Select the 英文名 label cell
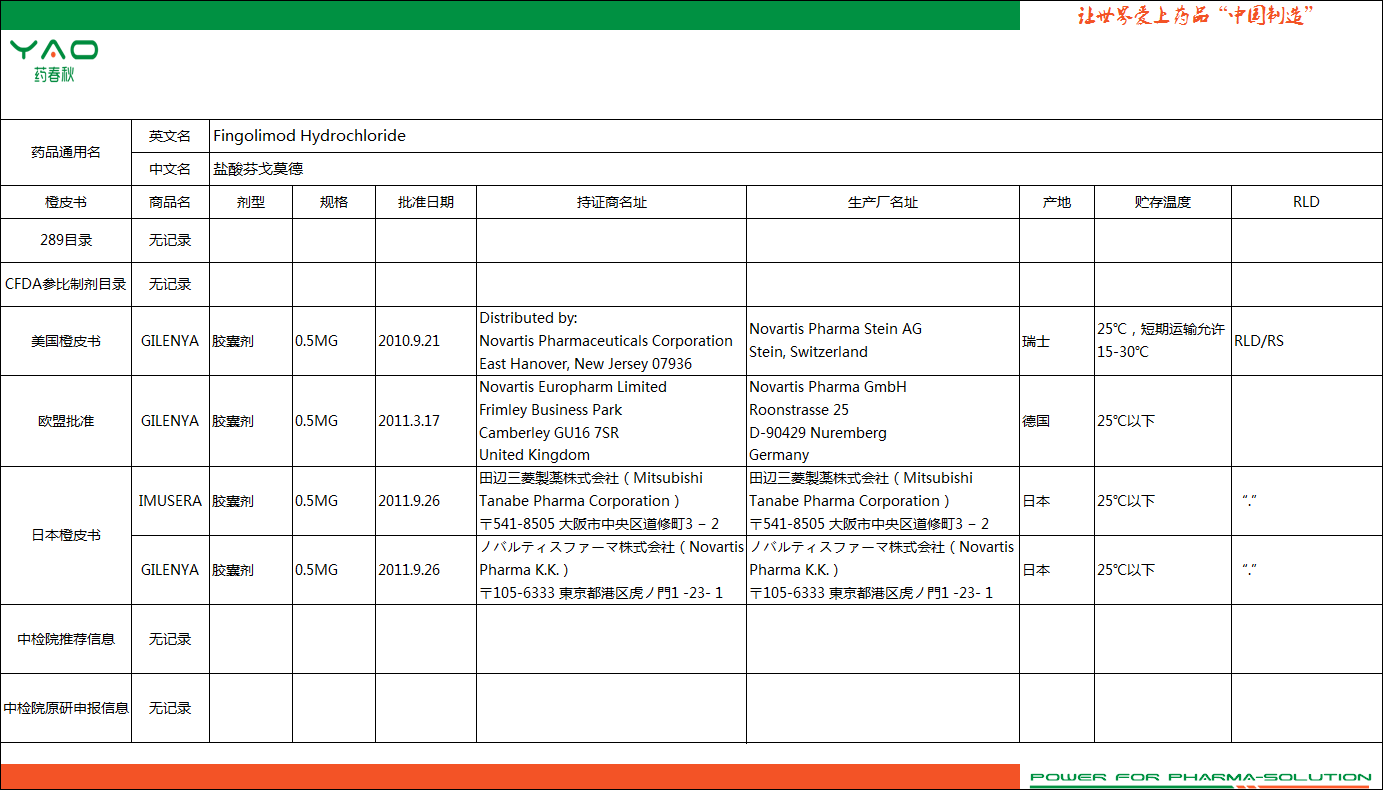 click(x=170, y=136)
